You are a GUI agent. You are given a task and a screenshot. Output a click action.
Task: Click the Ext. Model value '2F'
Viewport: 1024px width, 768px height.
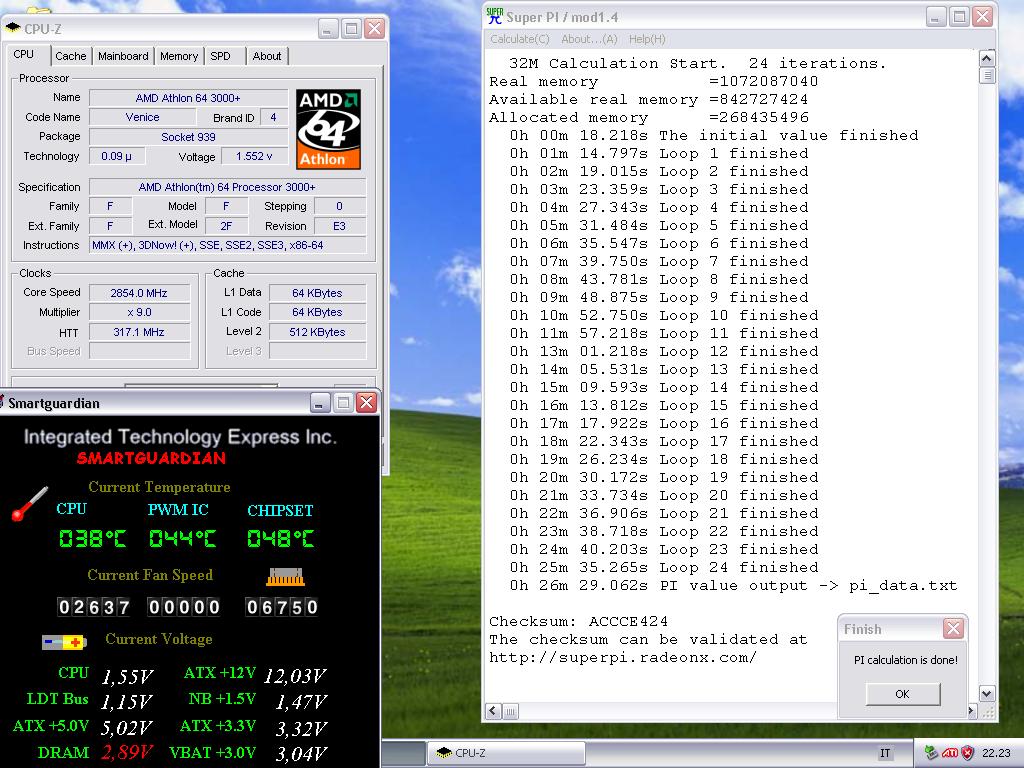click(x=226, y=226)
